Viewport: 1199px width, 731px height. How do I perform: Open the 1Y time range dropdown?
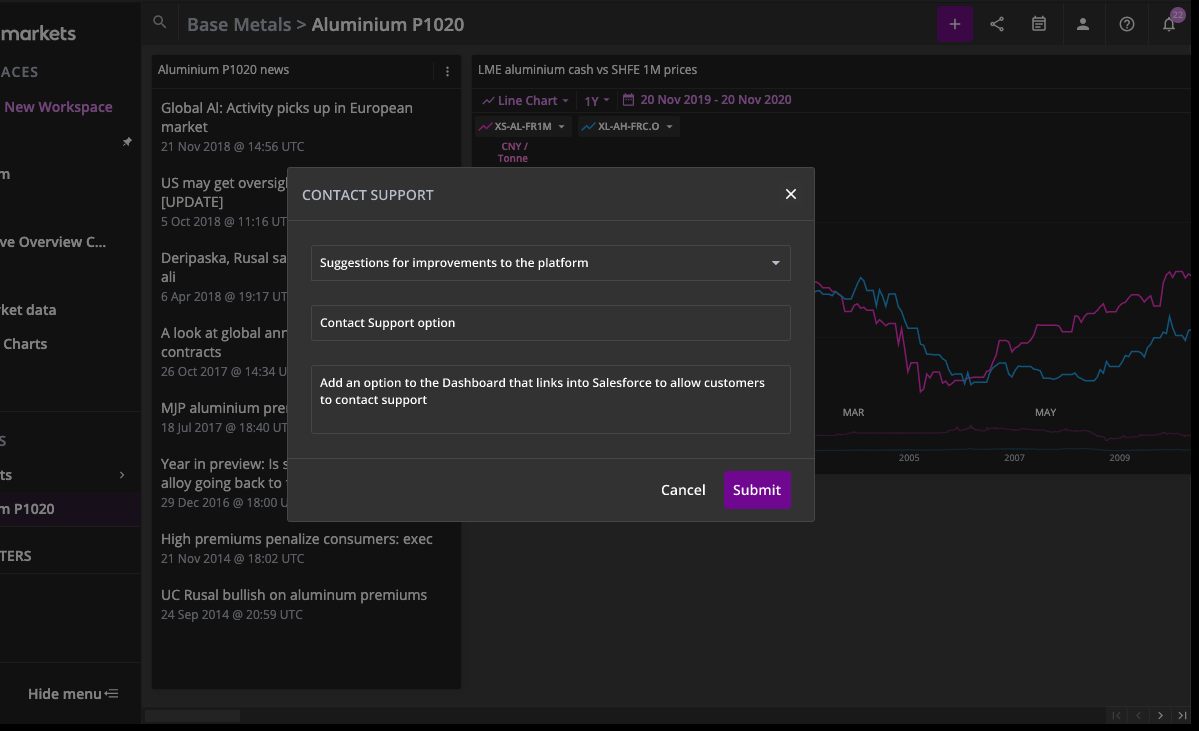pyautogui.click(x=597, y=100)
